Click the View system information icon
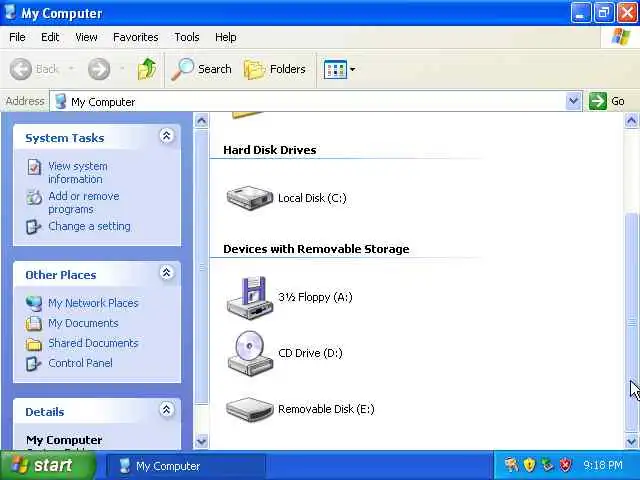640x480 pixels. [x=34, y=167]
